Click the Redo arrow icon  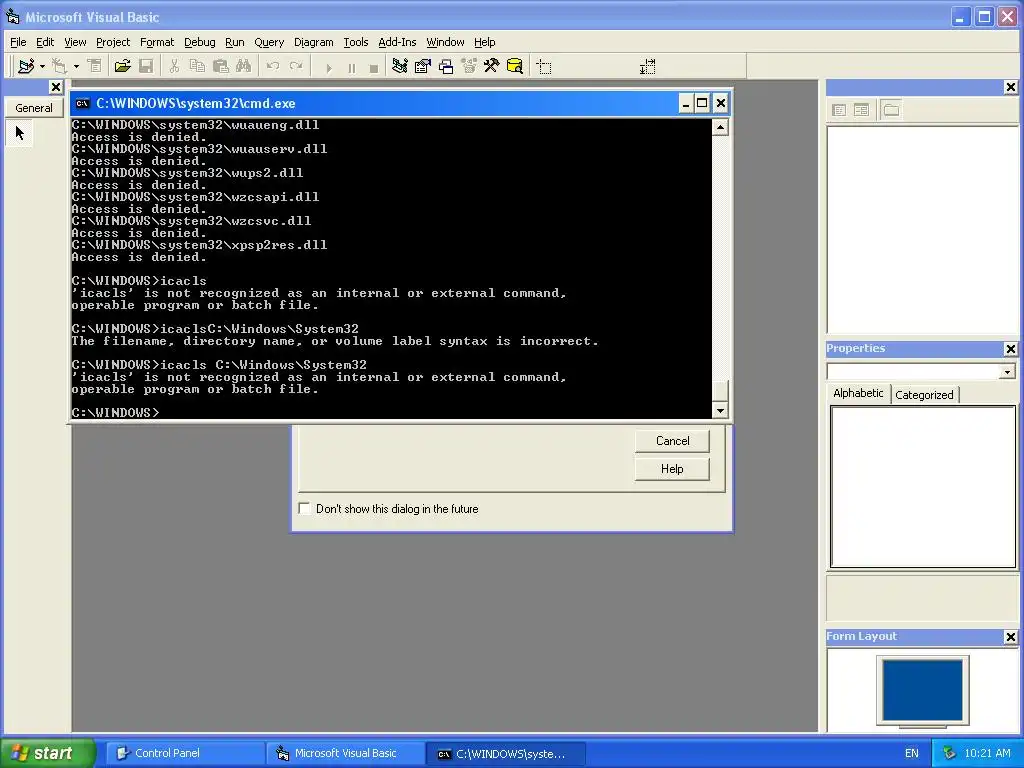tap(296, 66)
